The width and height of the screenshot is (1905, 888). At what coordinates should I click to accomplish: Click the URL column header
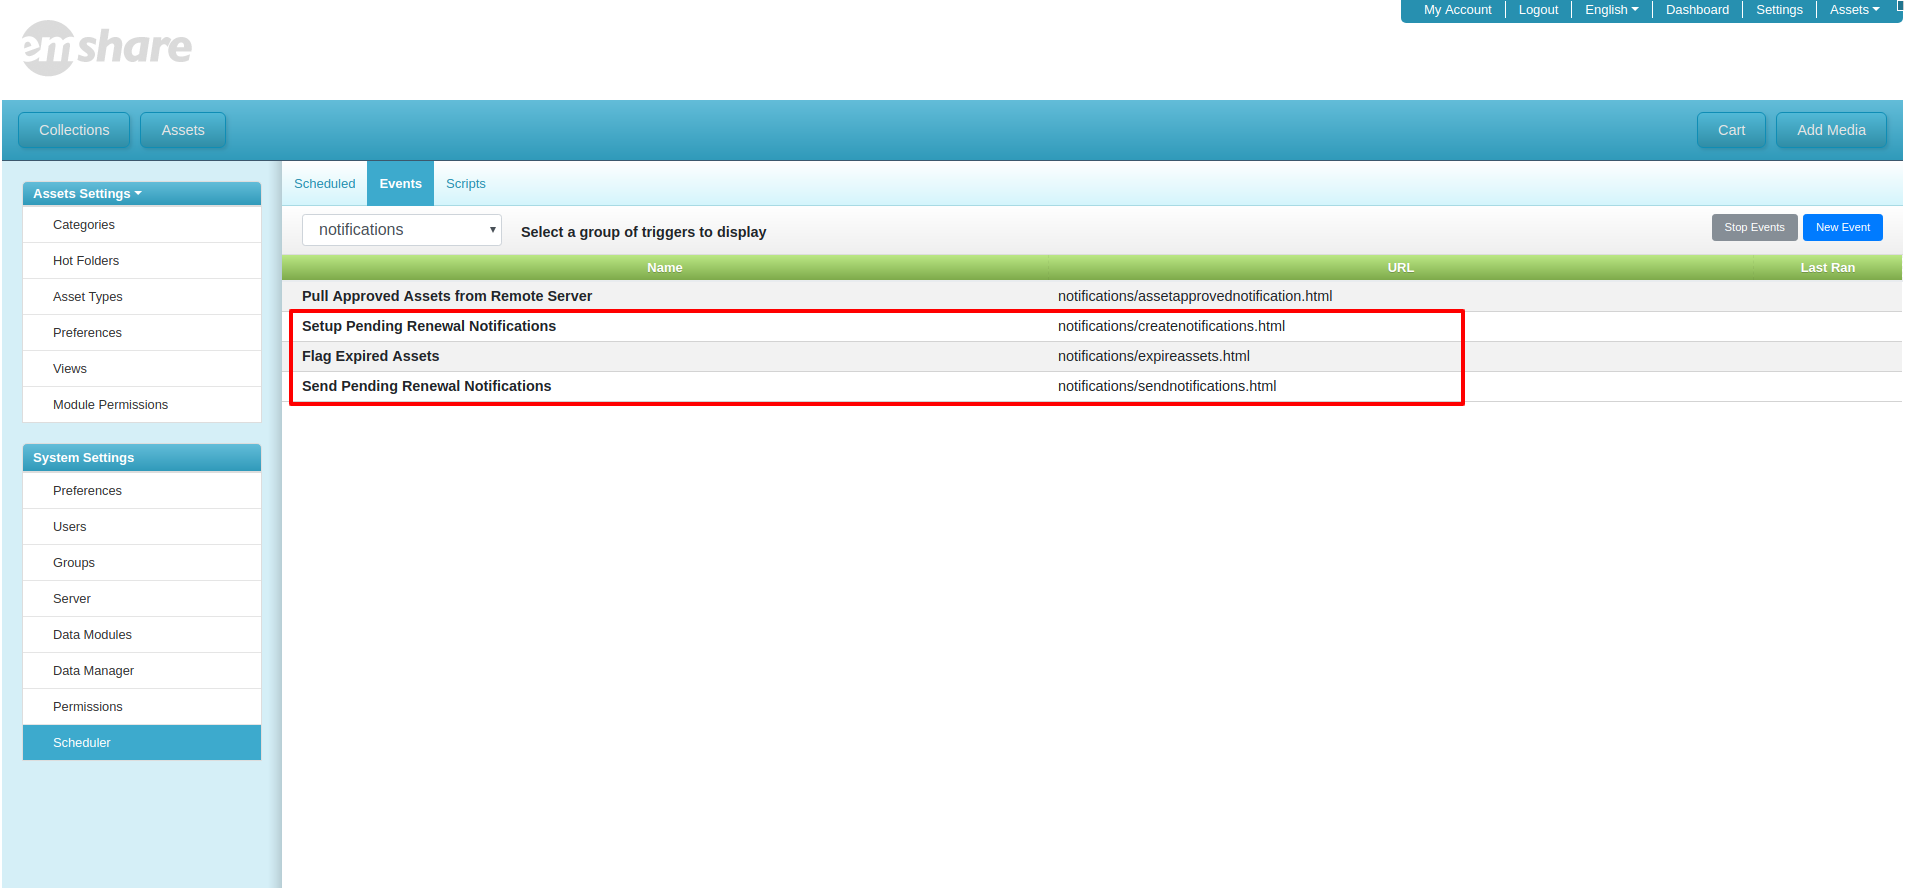click(x=1400, y=267)
